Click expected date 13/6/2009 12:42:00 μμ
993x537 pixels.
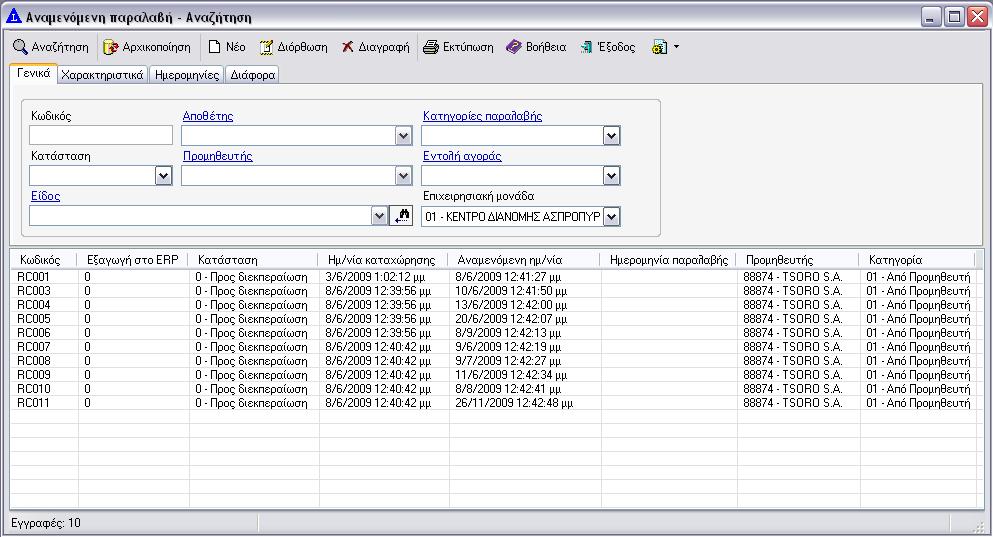point(511,305)
